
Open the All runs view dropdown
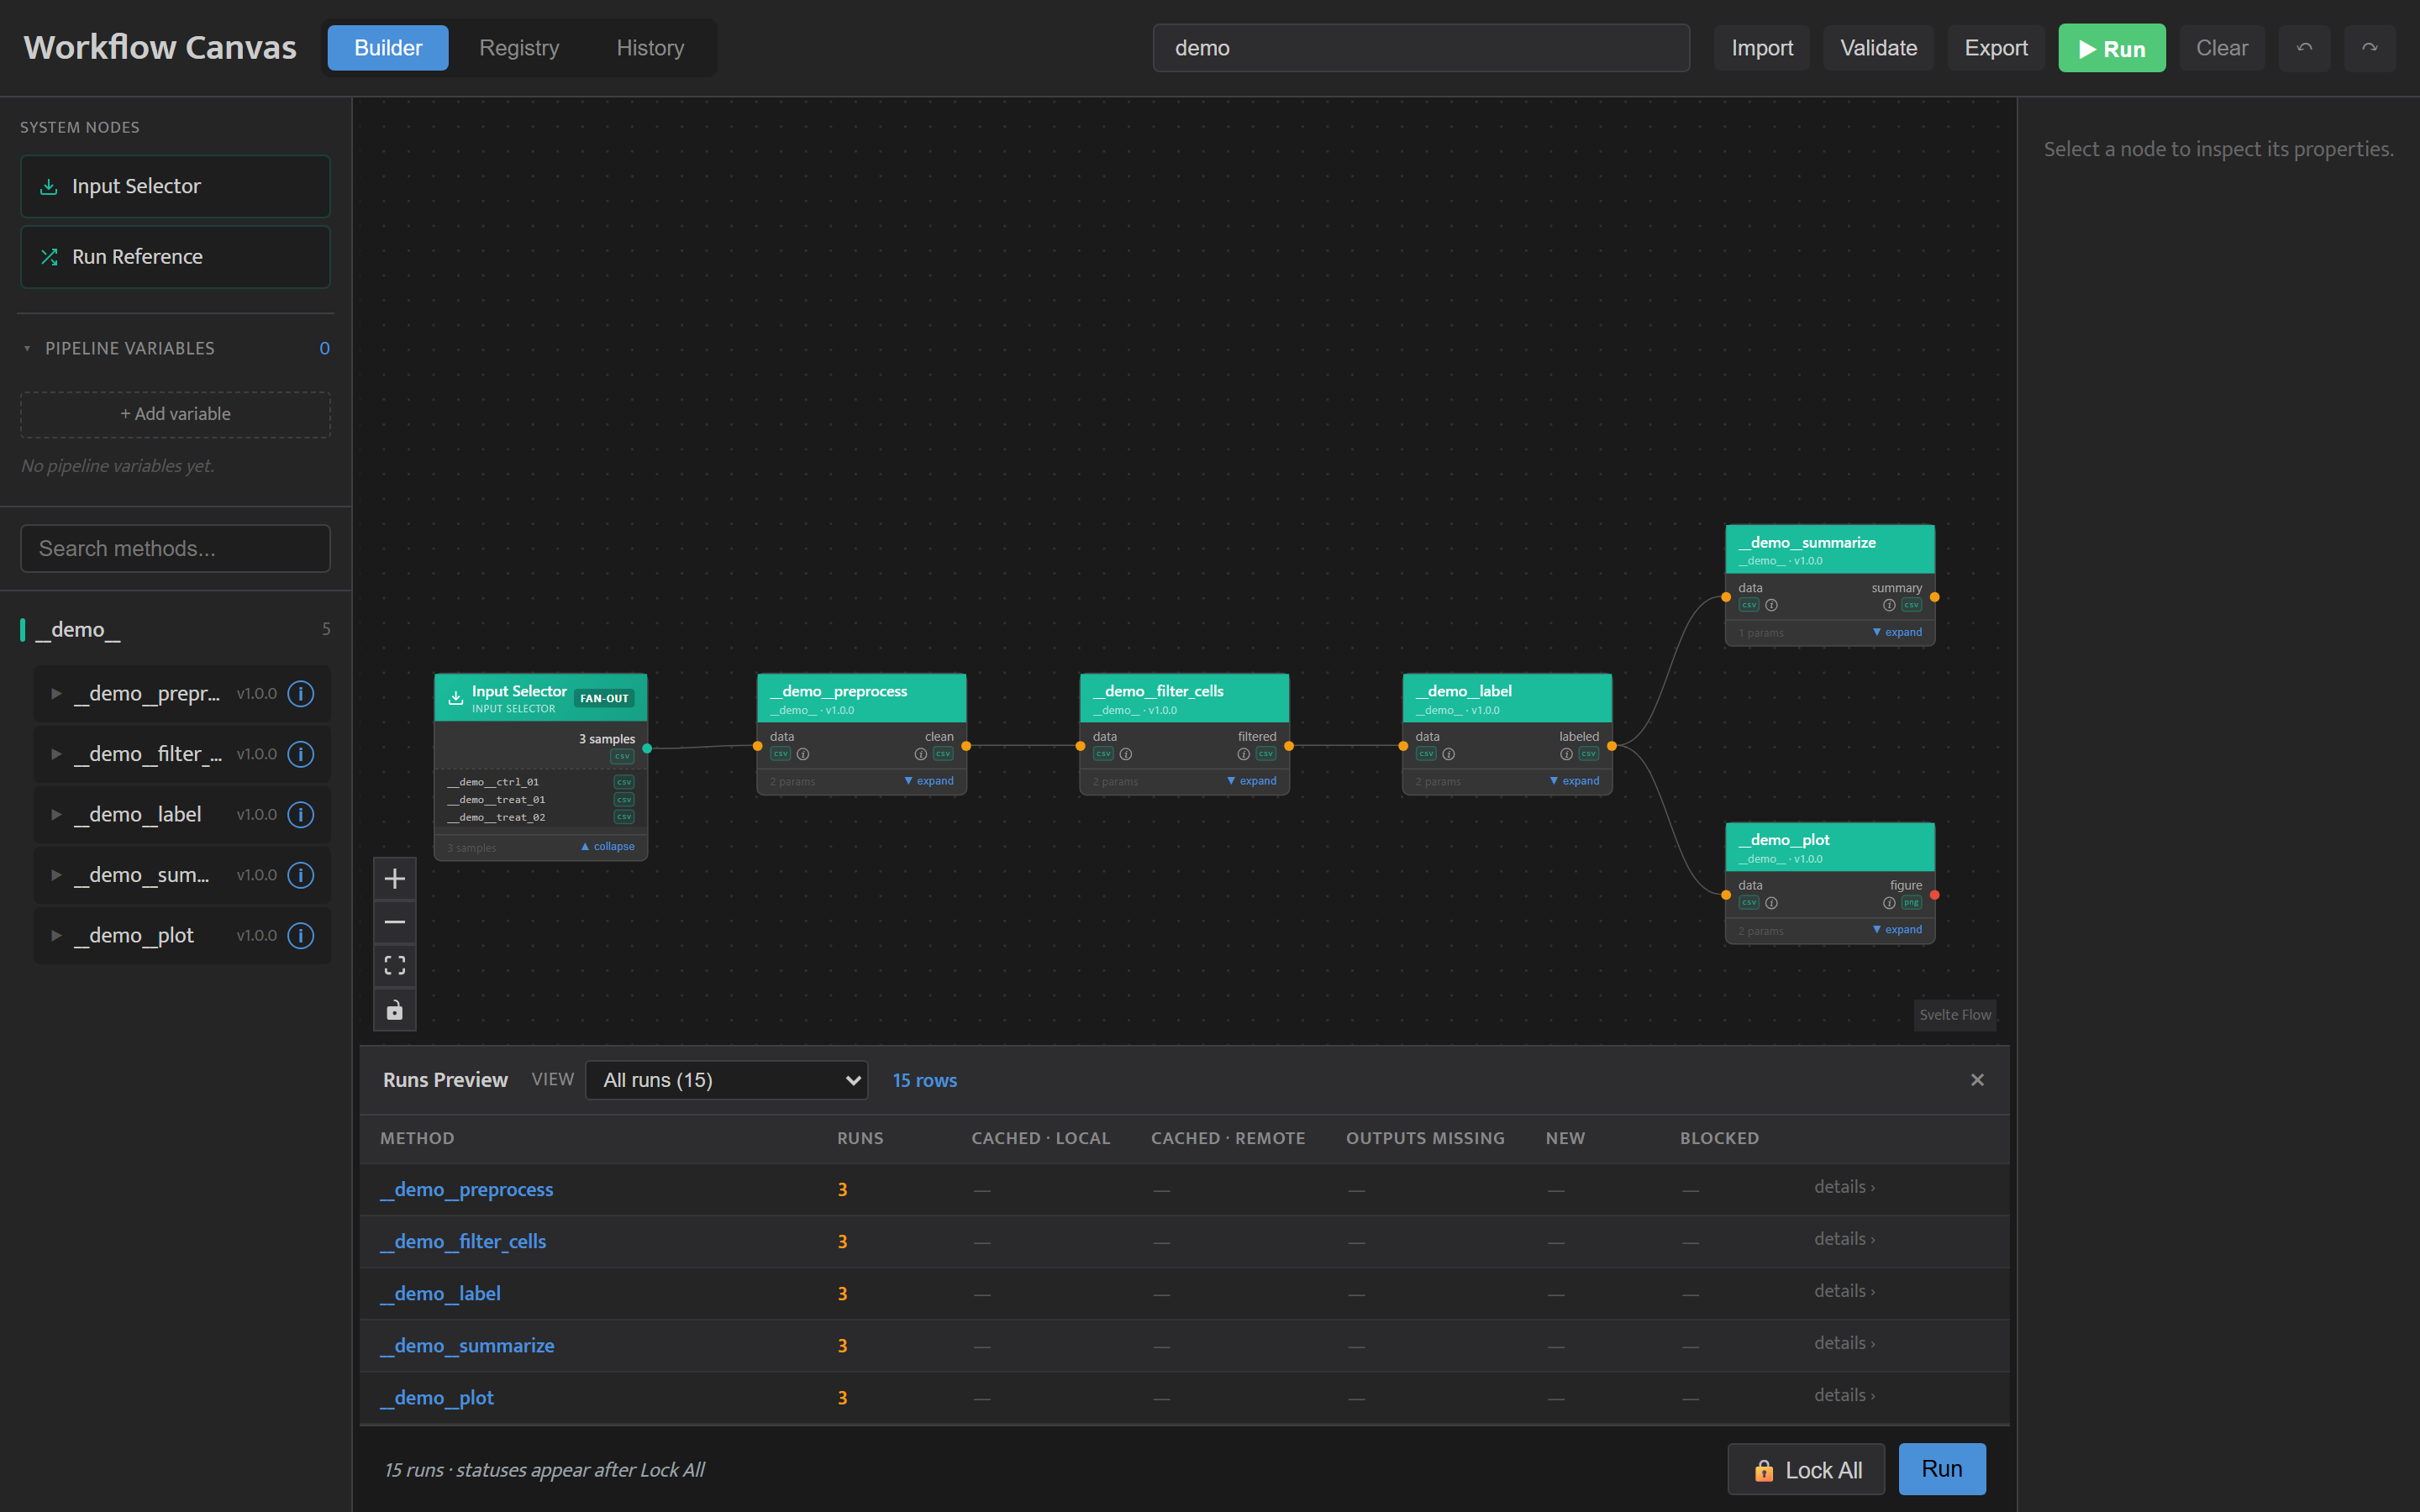coord(727,1080)
